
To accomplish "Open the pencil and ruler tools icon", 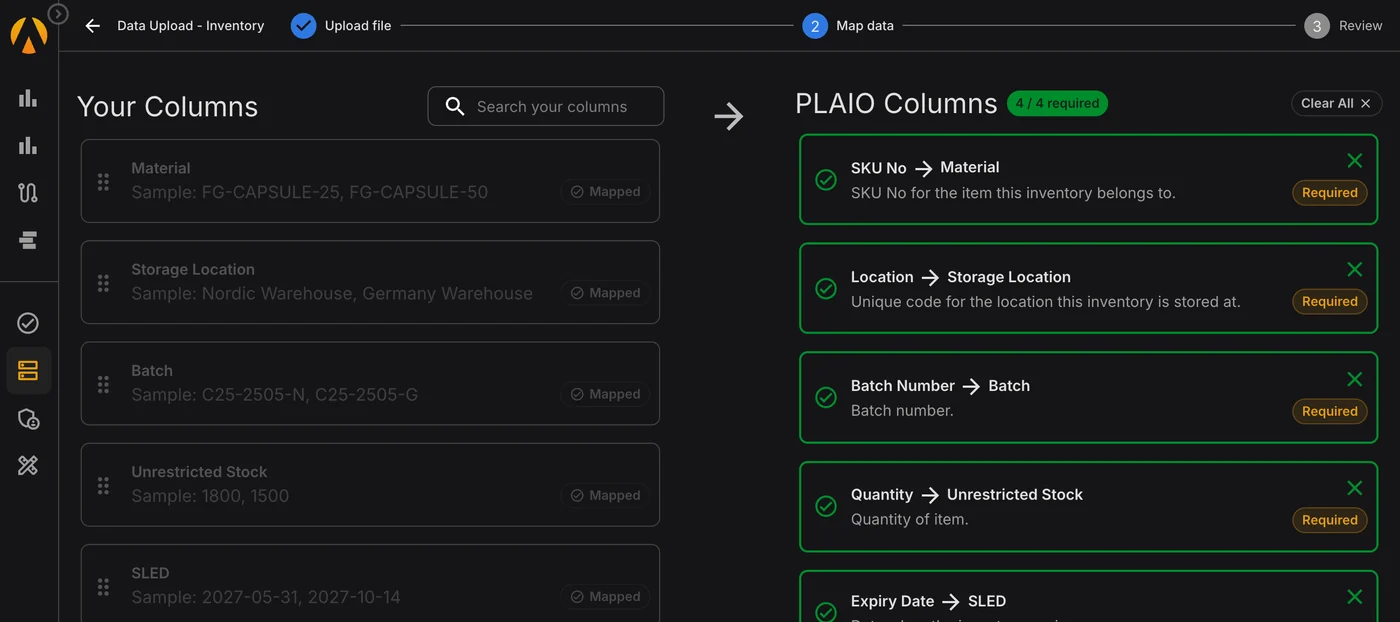I will tap(28, 465).
